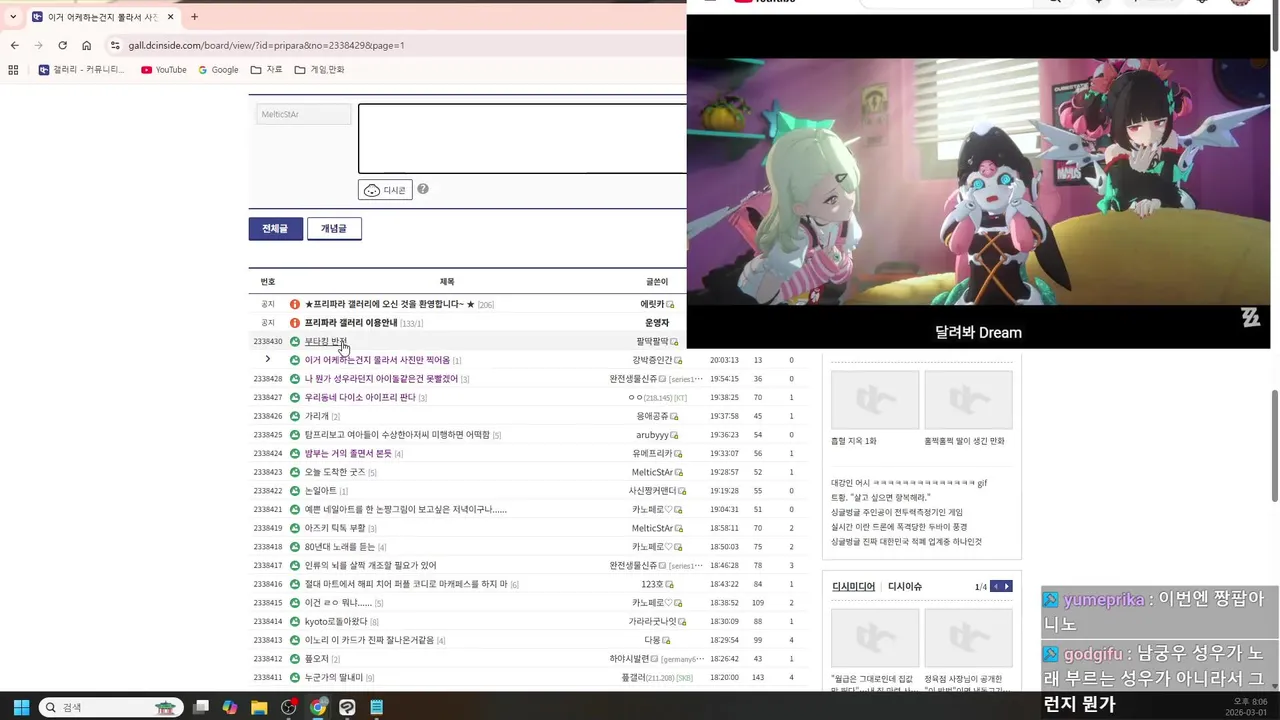Click image icon of 논알아트 post
Viewport: 1280px width, 720px height.
pyautogui.click(x=295, y=491)
